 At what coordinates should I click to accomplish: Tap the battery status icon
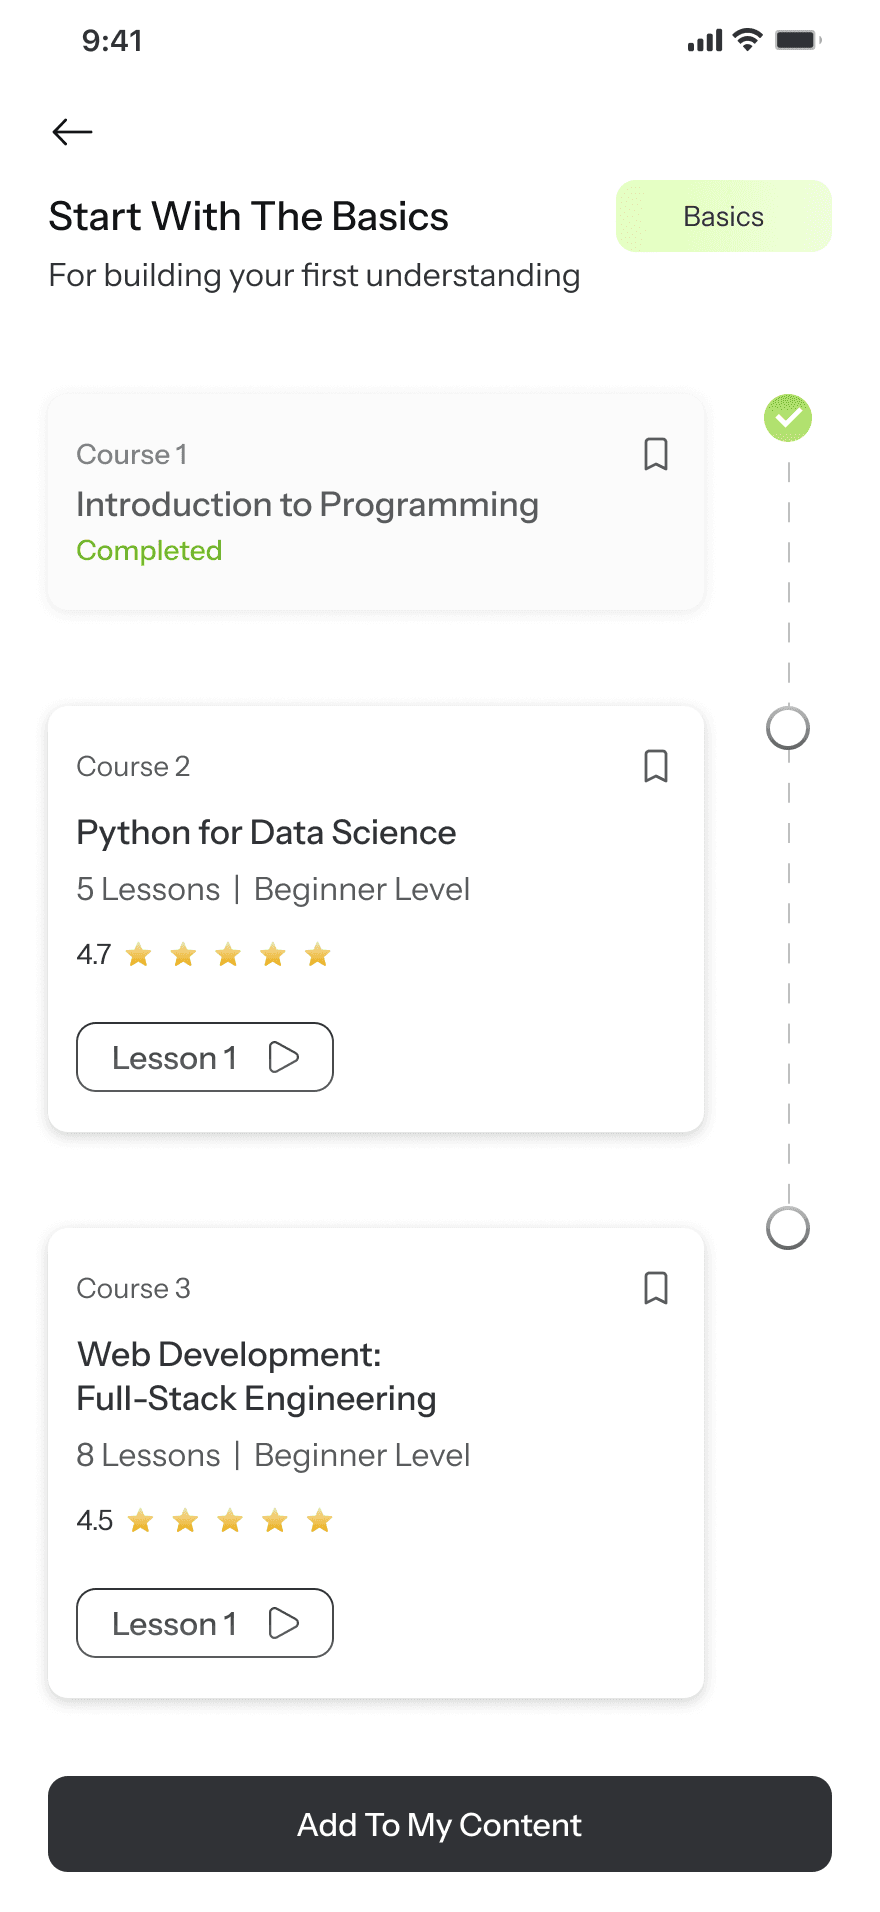pos(798,40)
